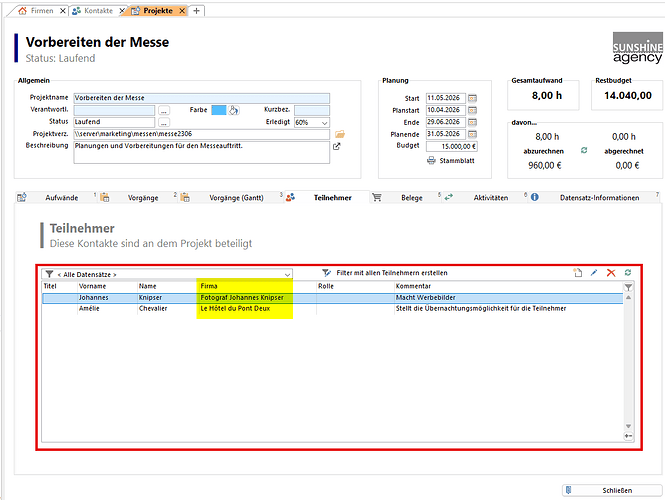Click the Stammblatt link
The image size is (665, 500).
[457, 161]
